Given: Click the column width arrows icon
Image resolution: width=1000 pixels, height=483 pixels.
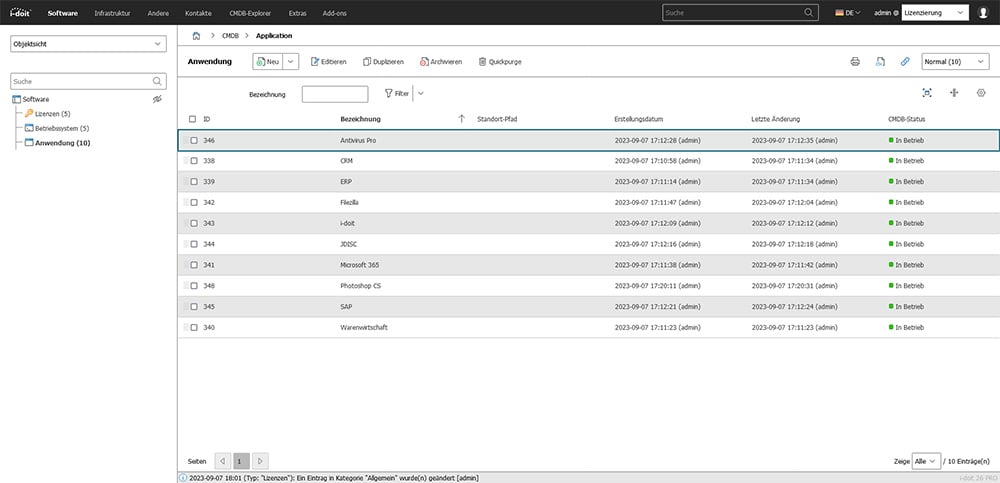Looking at the screenshot, I should (x=954, y=93).
